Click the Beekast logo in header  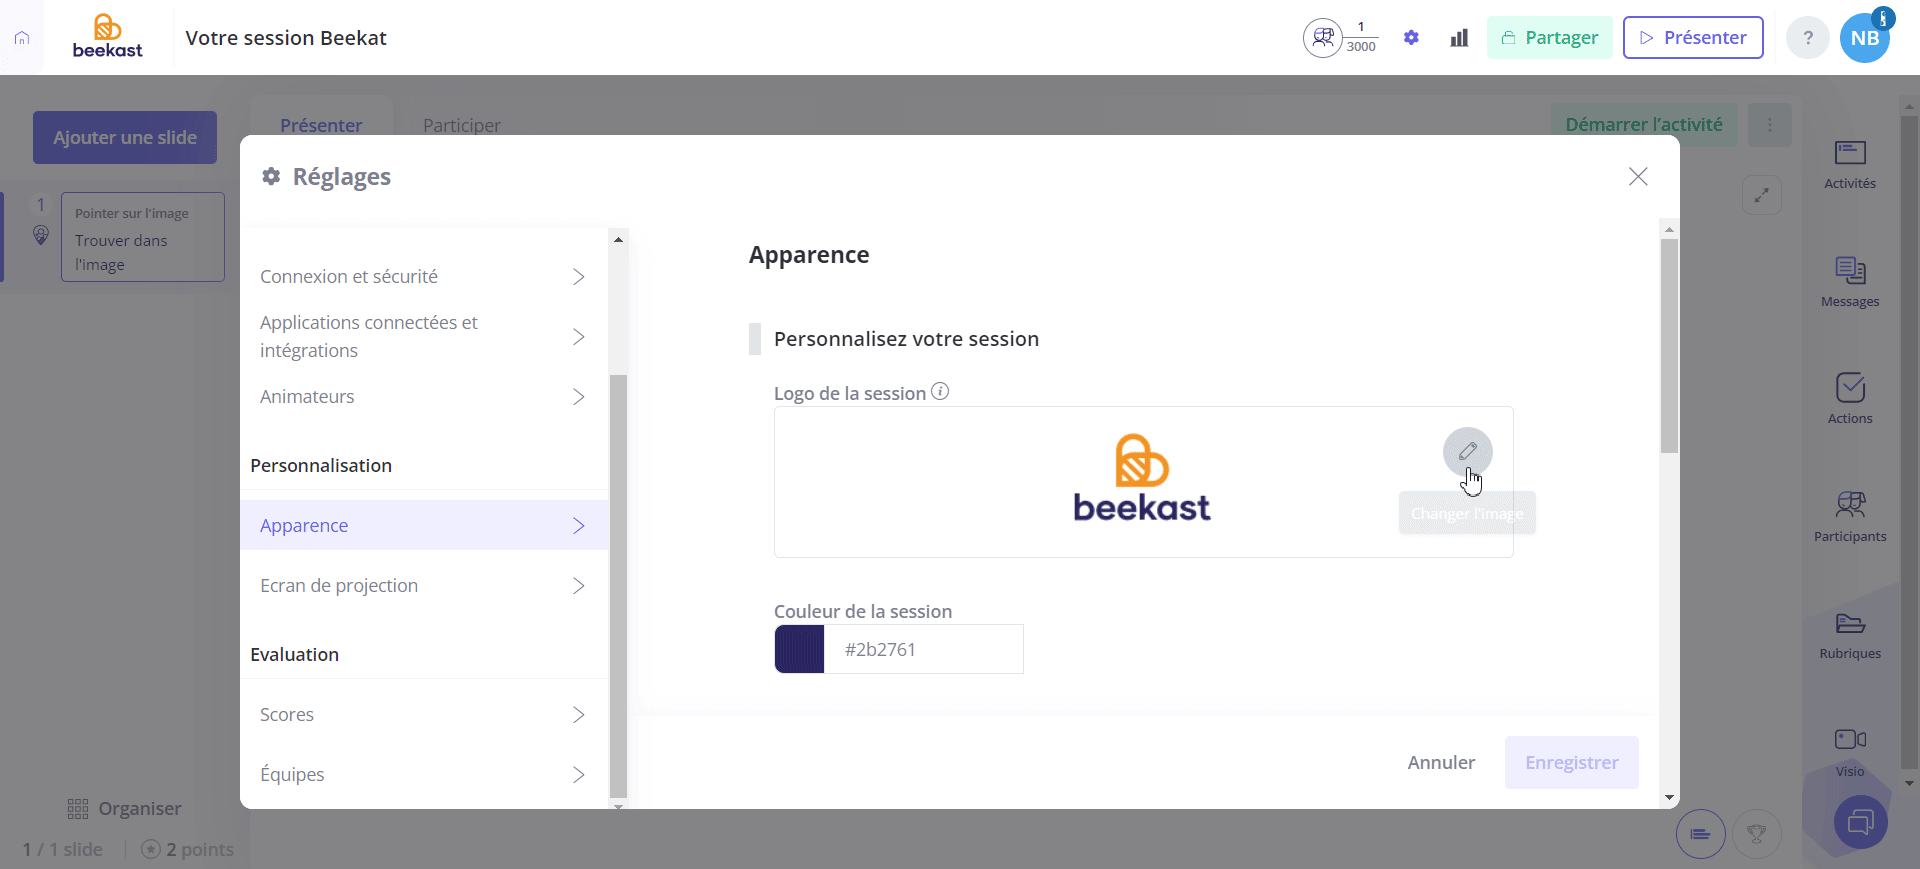tap(108, 37)
